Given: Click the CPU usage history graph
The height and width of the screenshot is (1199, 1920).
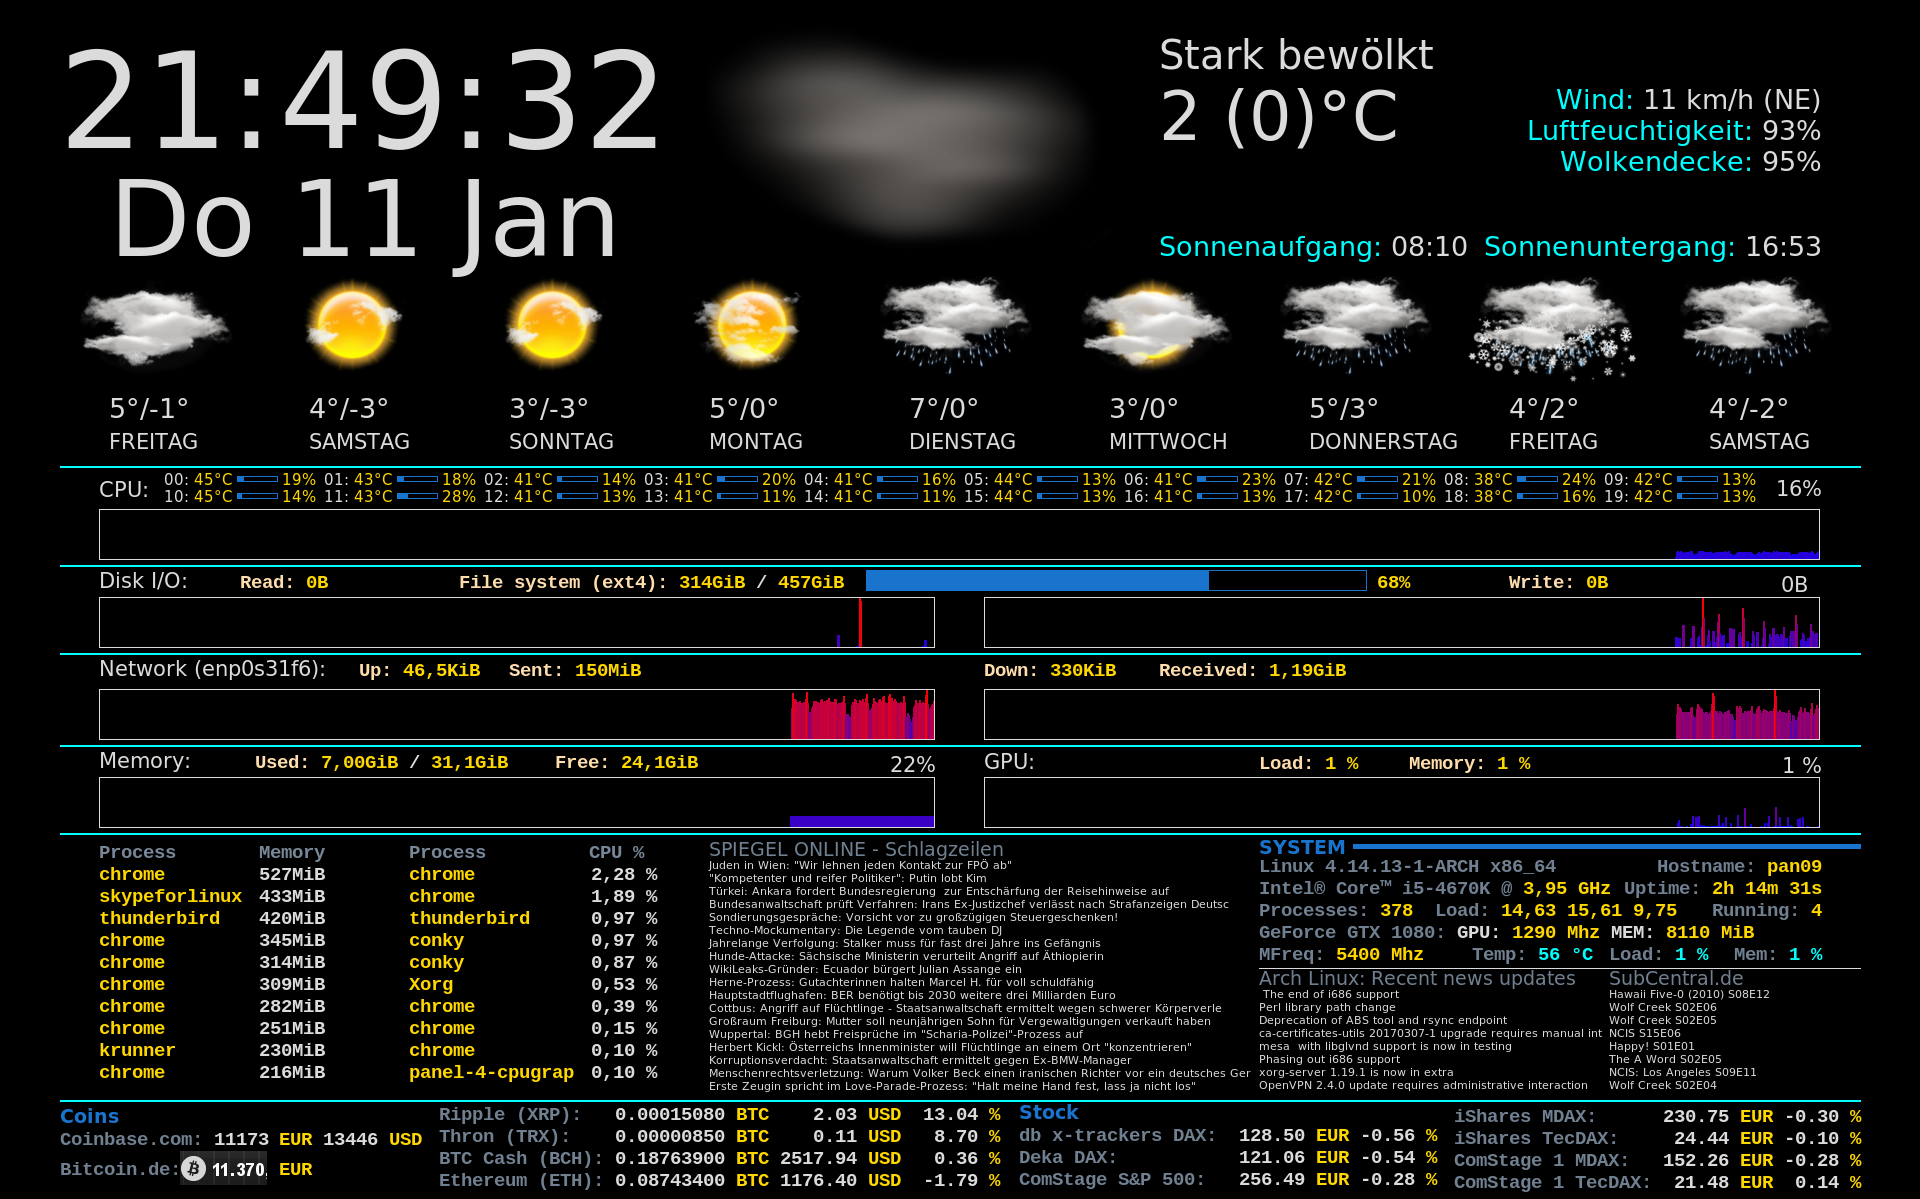Looking at the screenshot, I should coord(958,534).
